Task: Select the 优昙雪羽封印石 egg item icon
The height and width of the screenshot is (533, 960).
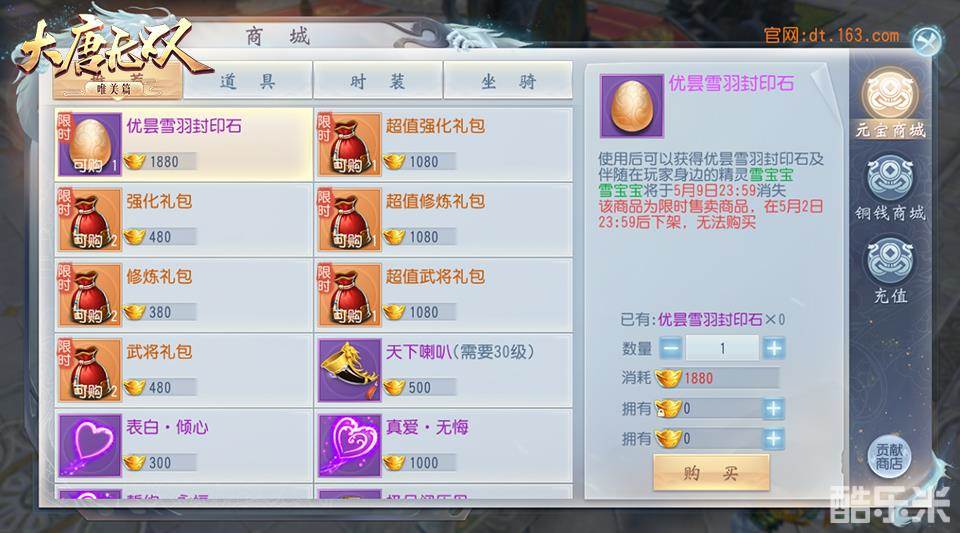Action: pyautogui.click(x=89, y=144)
